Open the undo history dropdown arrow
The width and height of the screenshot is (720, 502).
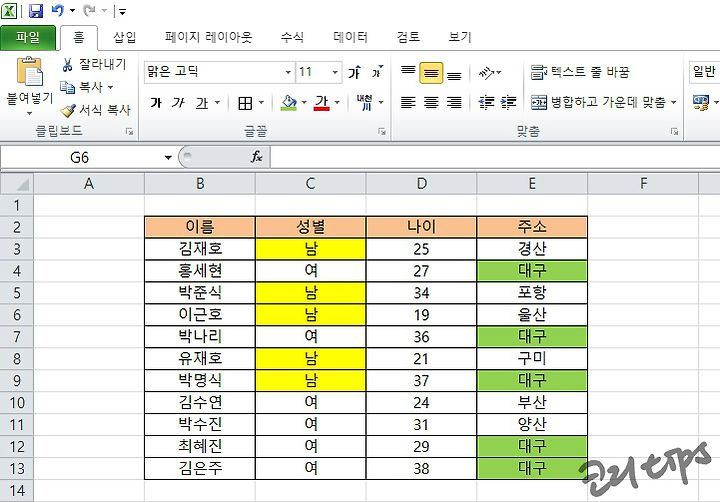73,11
